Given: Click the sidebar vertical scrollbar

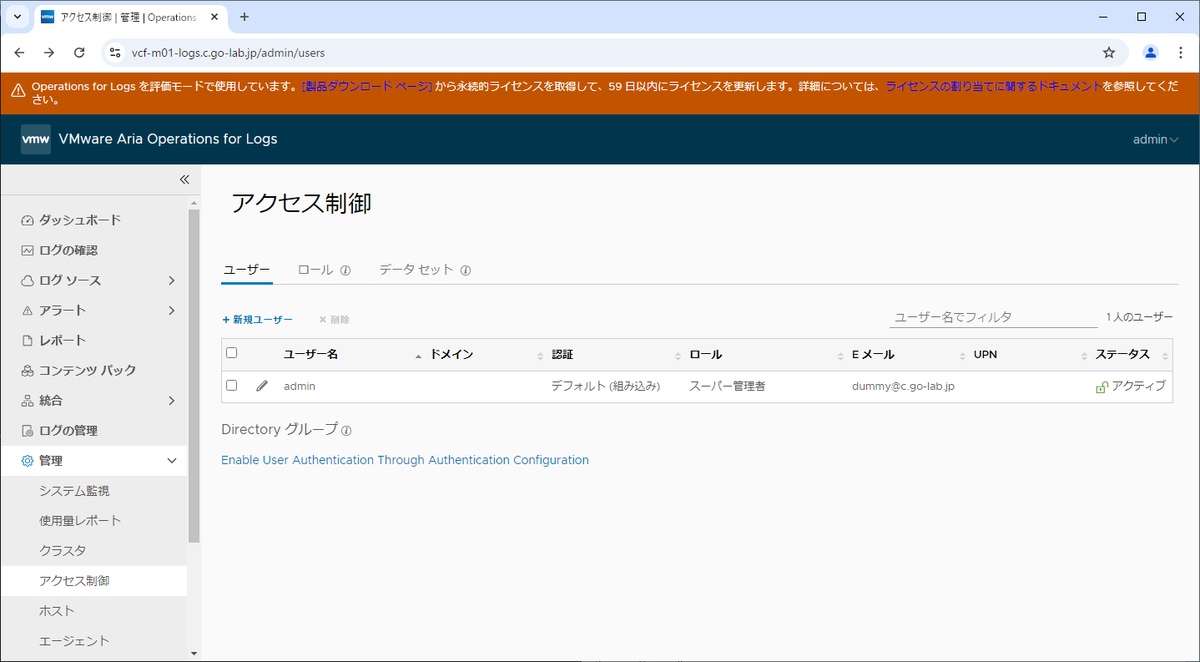Looking at the screenshot, I should point(194,375).
